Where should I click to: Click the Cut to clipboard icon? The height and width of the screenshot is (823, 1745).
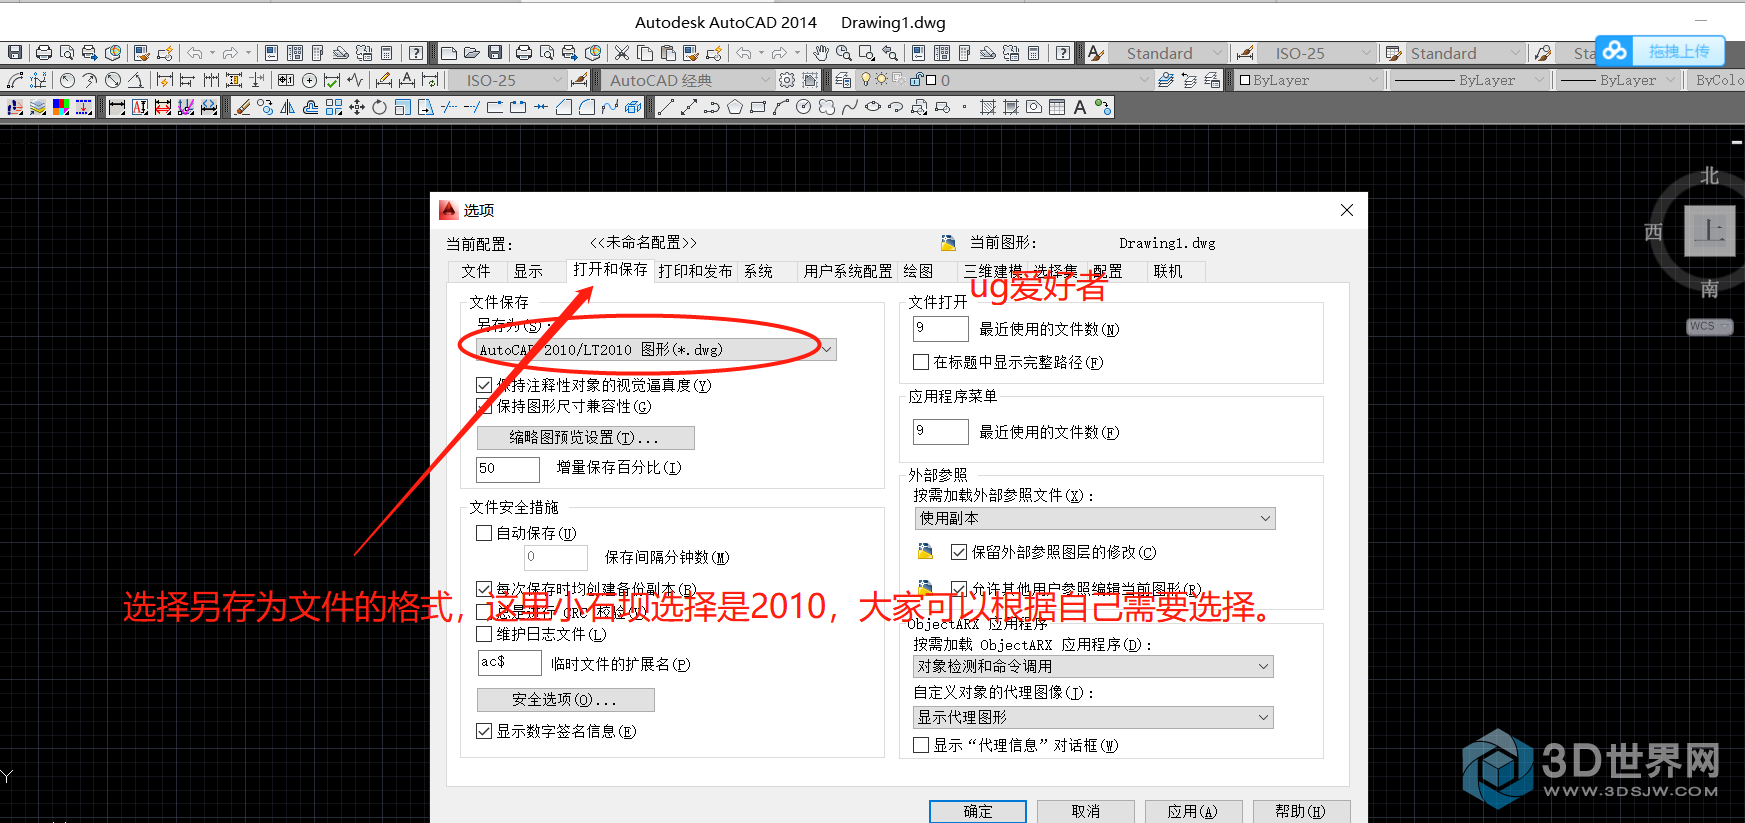(x=622, y=53)
